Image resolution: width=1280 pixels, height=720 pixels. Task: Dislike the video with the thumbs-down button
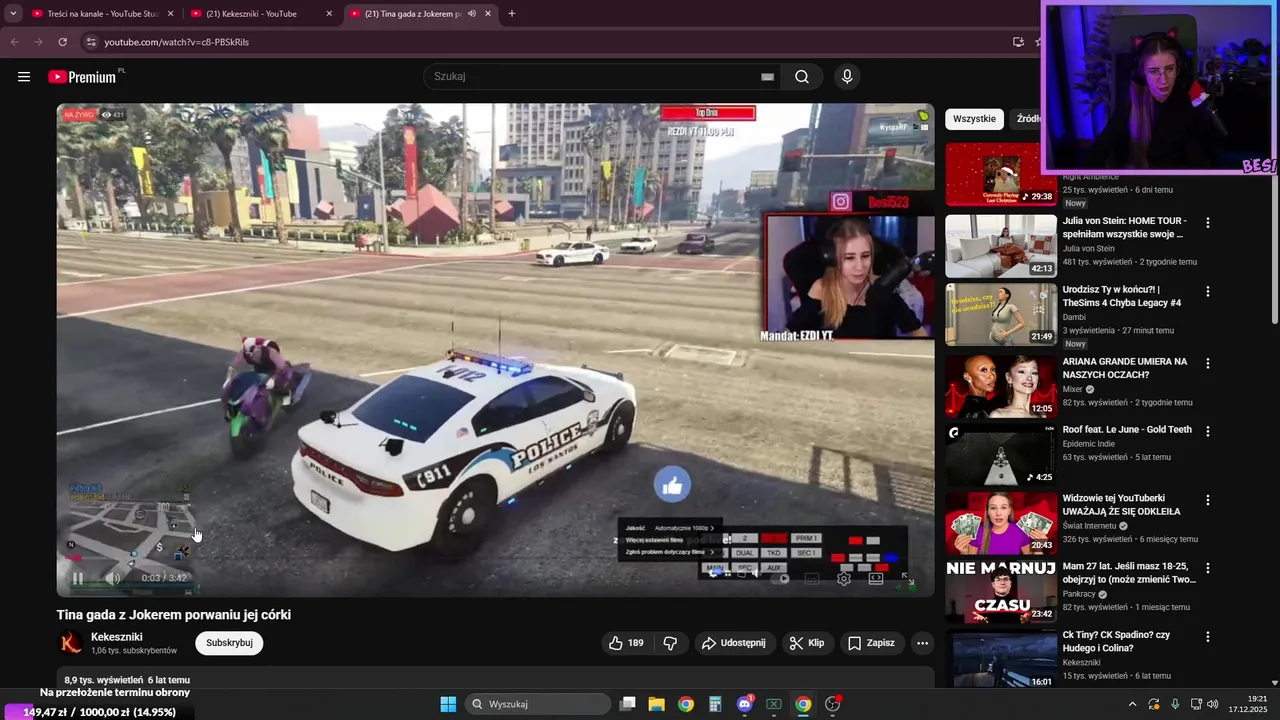click(670, 643)
